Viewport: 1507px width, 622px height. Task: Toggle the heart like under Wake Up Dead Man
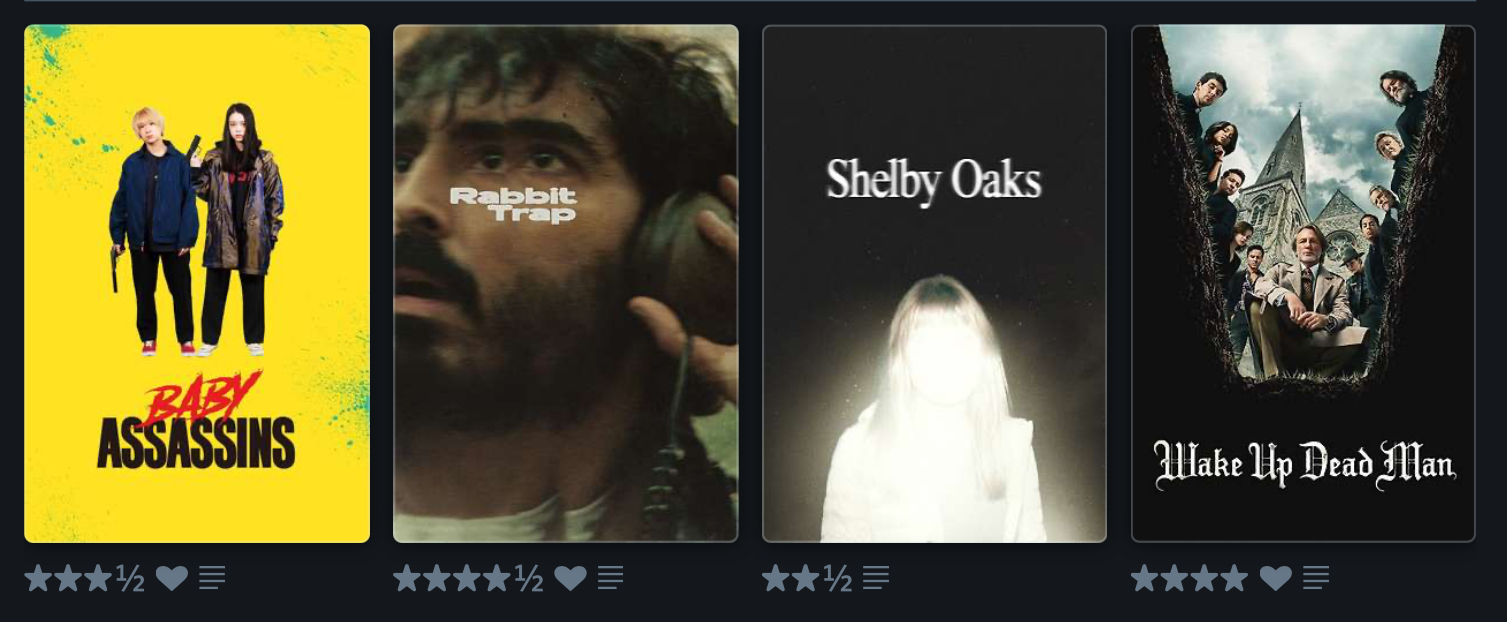pyautogui.click(x=1276, y=577)
